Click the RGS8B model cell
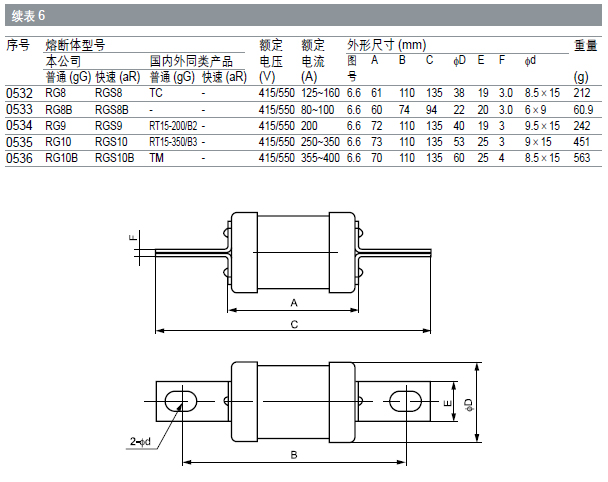The image size is (608, 482). [x=112, y=108]
